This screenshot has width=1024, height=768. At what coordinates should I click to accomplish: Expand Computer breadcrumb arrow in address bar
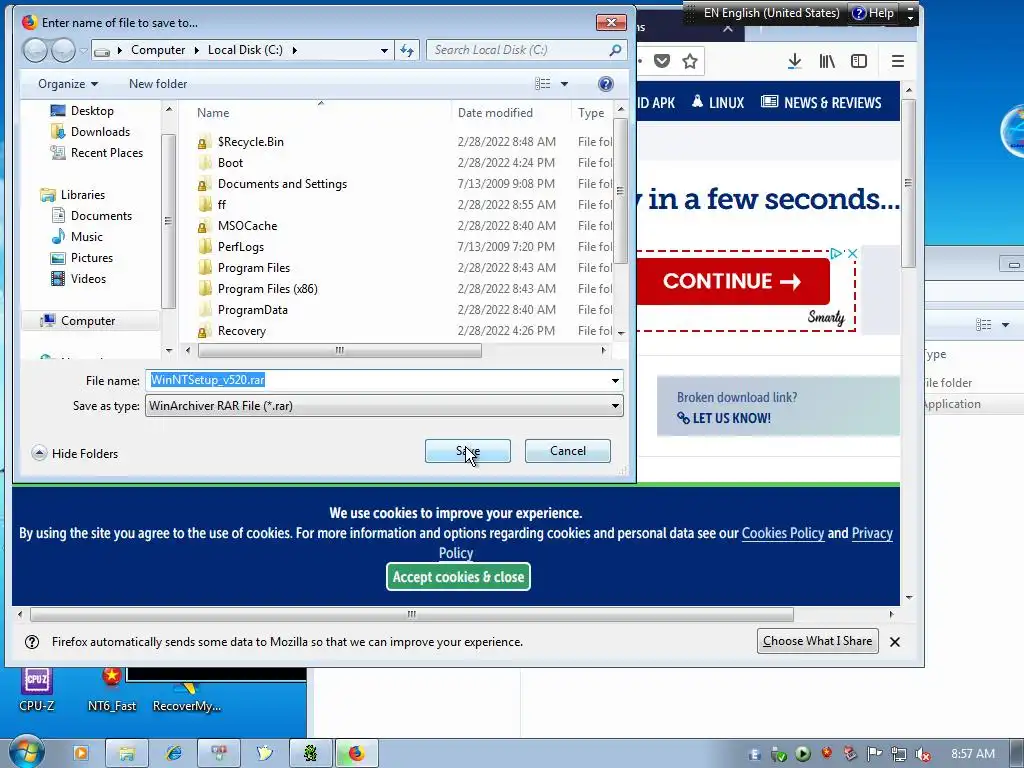click(197, 50)
